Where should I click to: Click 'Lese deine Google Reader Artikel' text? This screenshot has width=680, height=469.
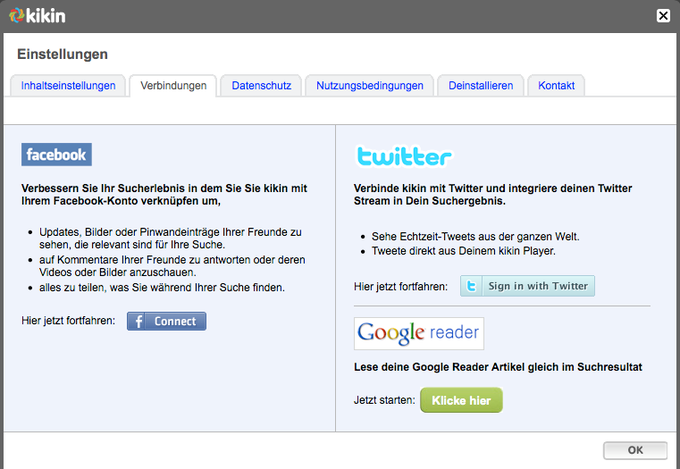pyautogui.click(x=498, y=367)
